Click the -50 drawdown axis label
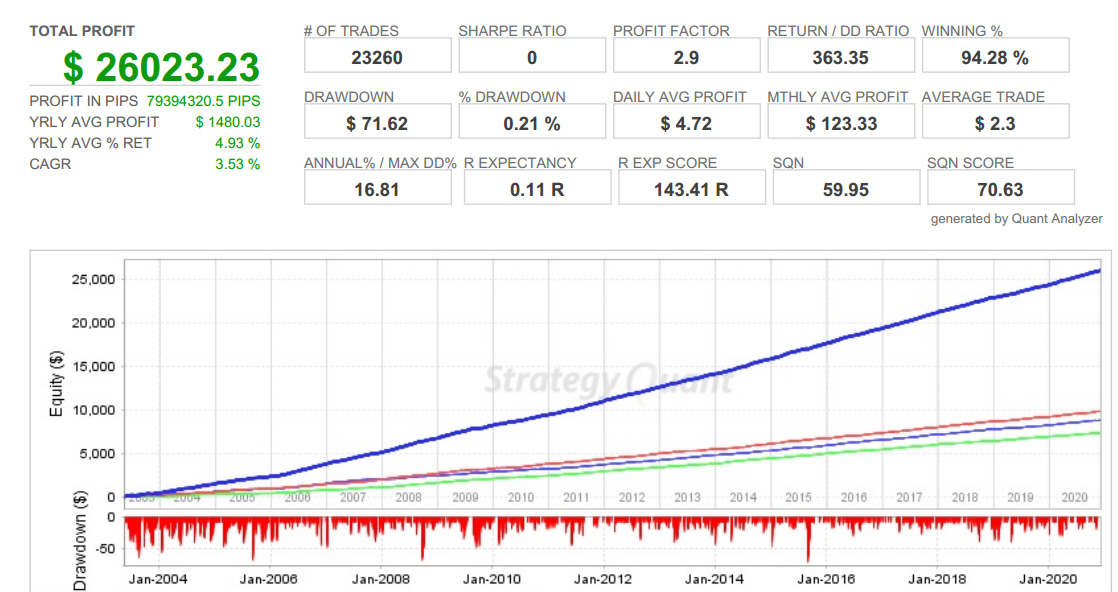The width and height of the screenshot is (1118, 592). 104,548
